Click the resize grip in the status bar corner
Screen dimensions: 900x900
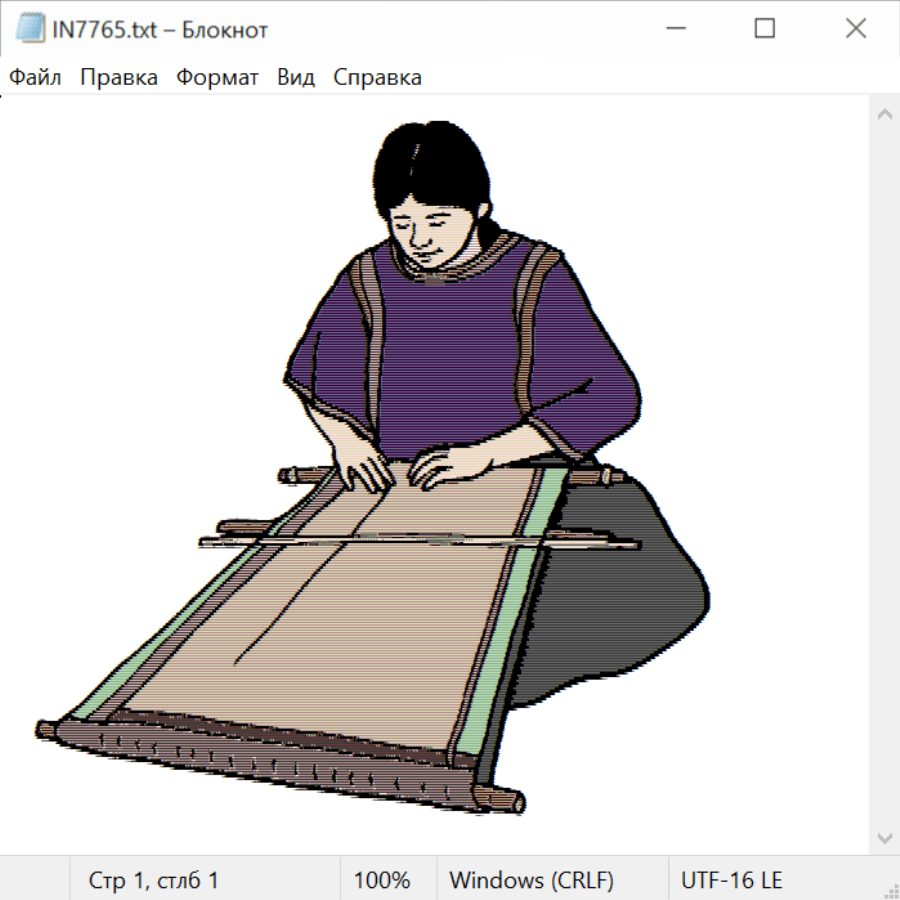(890, 890)
